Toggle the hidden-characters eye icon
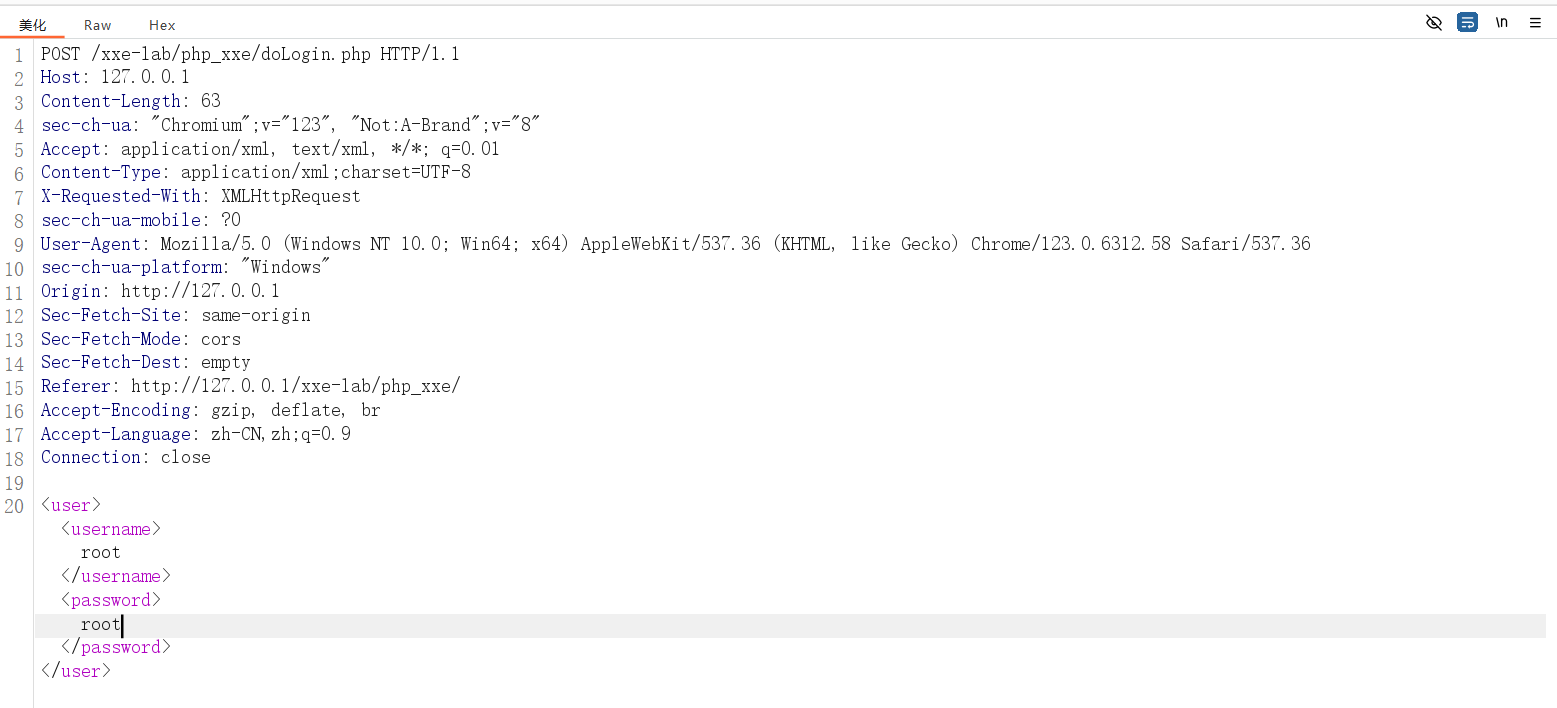The width and height of the screenshot is (1557, 708). 1433,23
